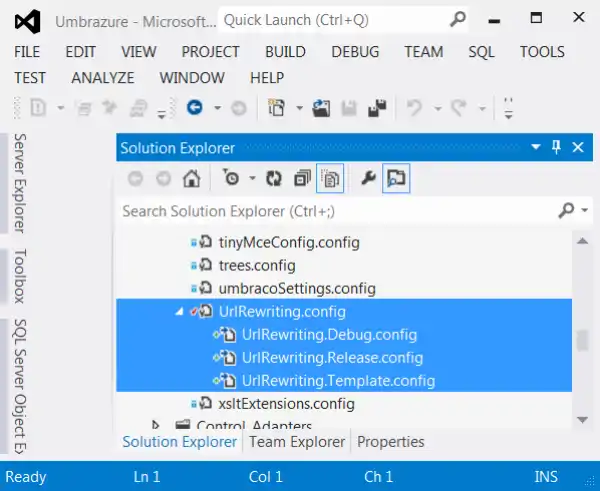Close the Solution Explorer panel

pyautogui.click(x=578, y=147)
